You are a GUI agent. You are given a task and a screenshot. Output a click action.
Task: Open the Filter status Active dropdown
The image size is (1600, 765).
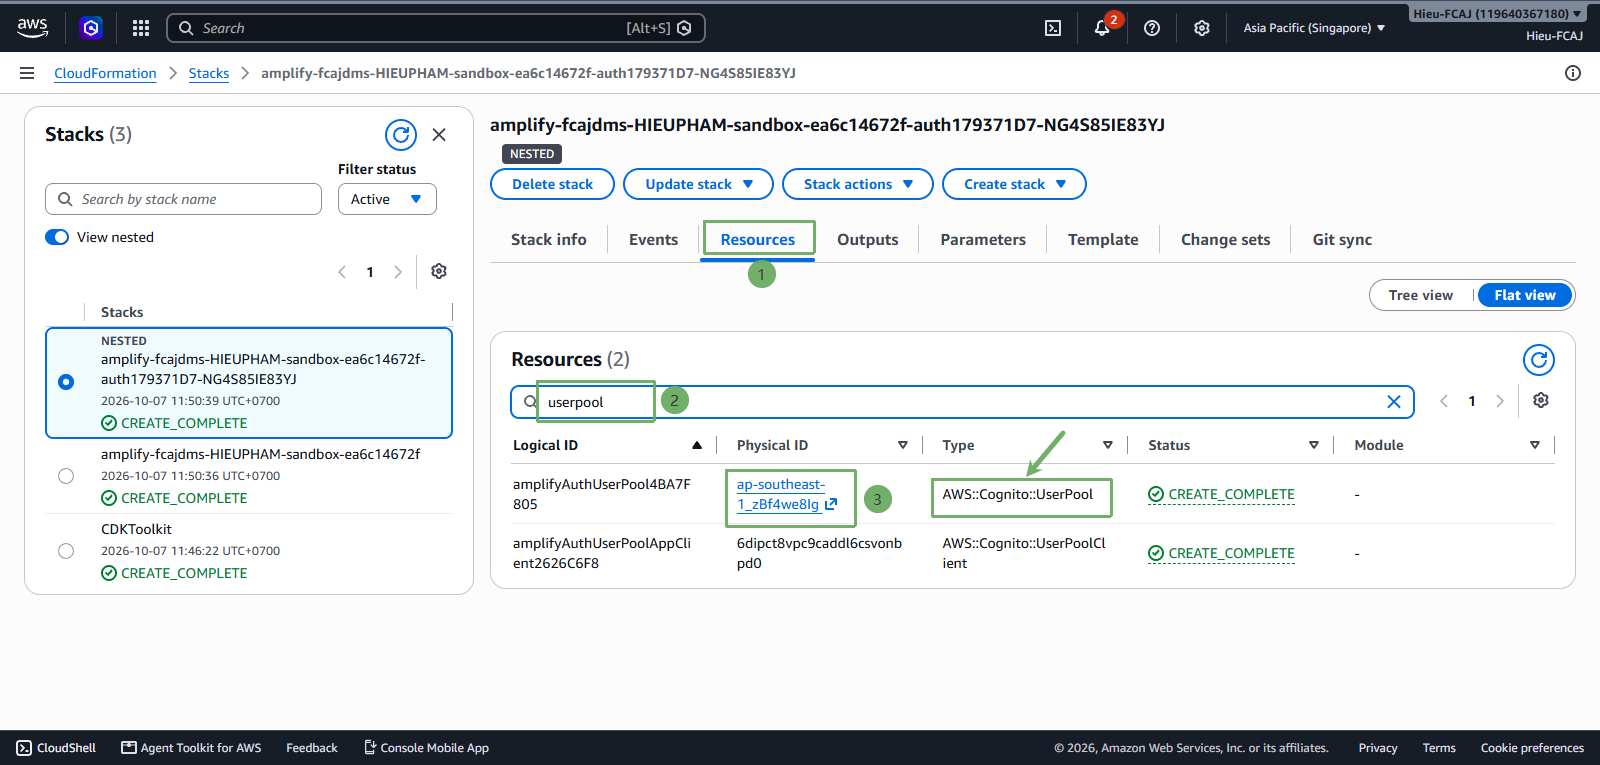click(x=387, y=199)
